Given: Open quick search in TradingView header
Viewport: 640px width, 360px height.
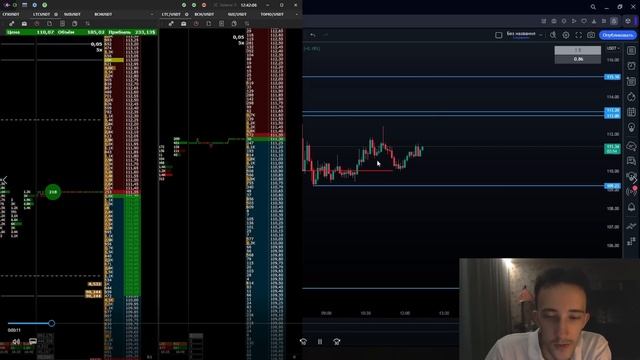Looking at the screenshot, I should [553, 35].
